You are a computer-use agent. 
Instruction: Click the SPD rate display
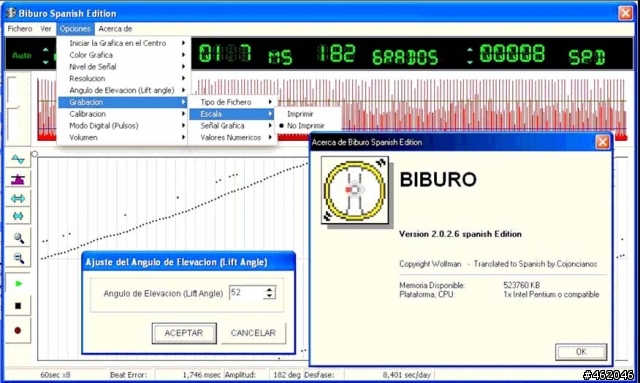[x=543, y=55]
